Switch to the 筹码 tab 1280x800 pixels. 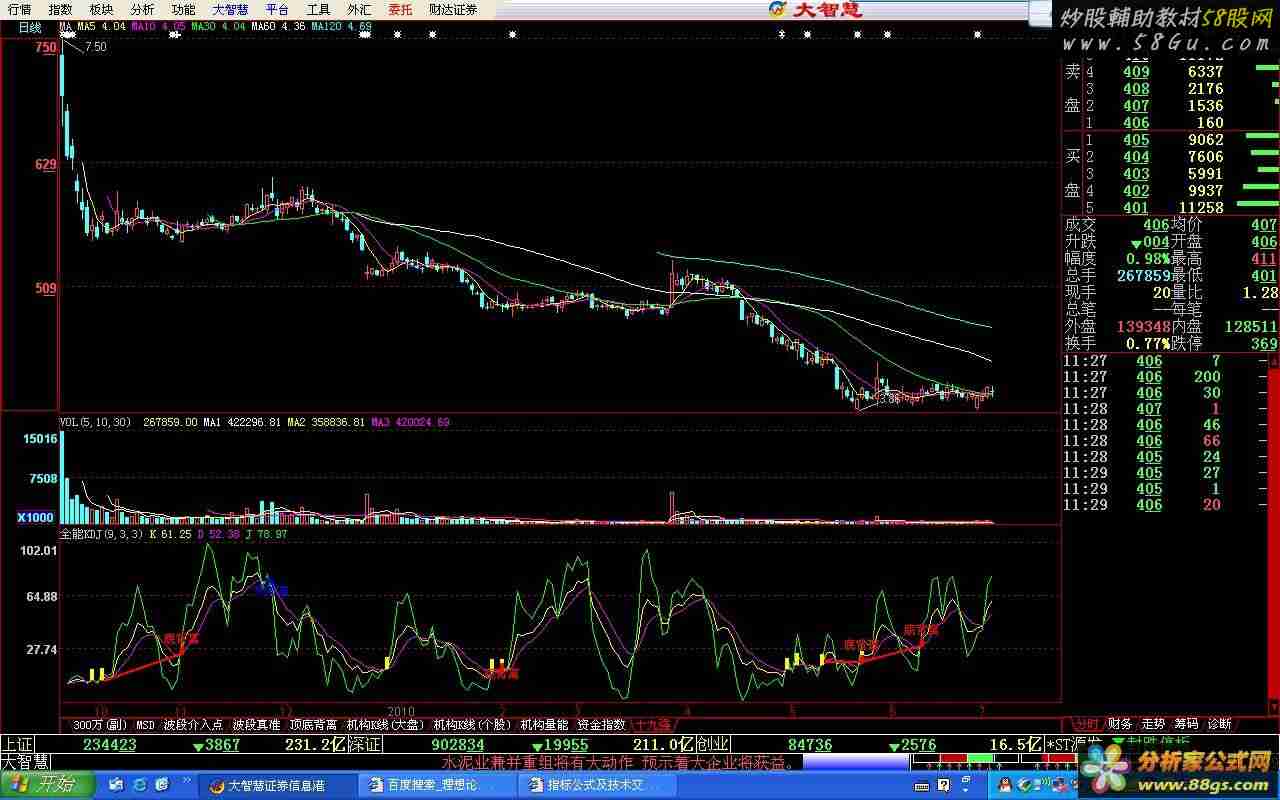(x=1186, y=724)
